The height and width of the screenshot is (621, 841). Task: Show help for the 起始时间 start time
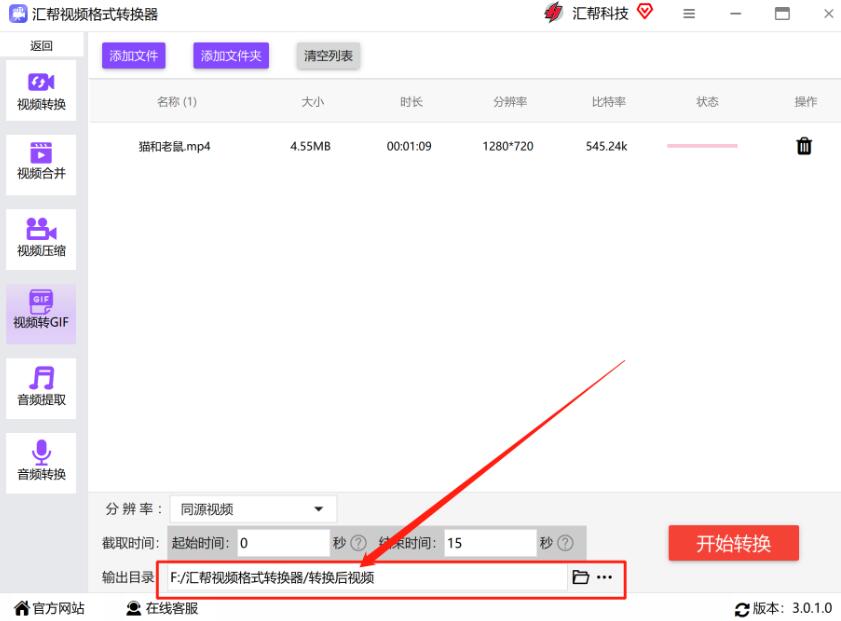click(x=358, y=543)
